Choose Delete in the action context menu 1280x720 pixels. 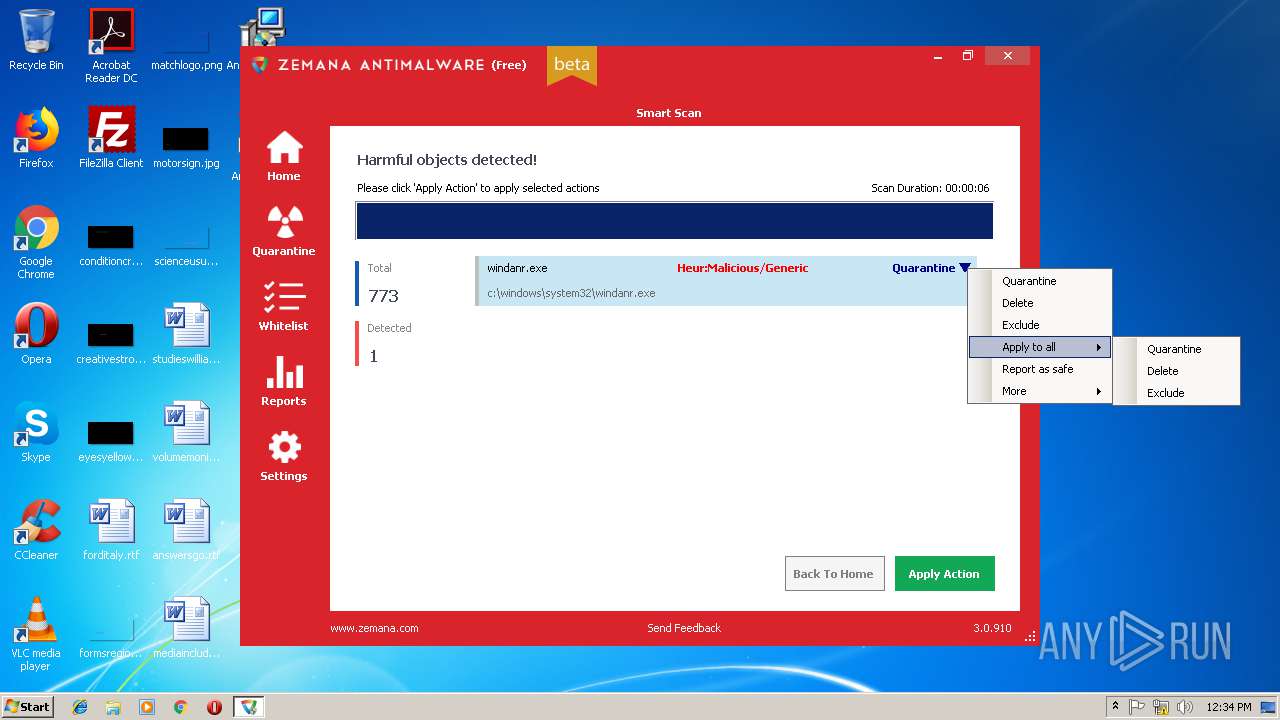[1018, 303]
